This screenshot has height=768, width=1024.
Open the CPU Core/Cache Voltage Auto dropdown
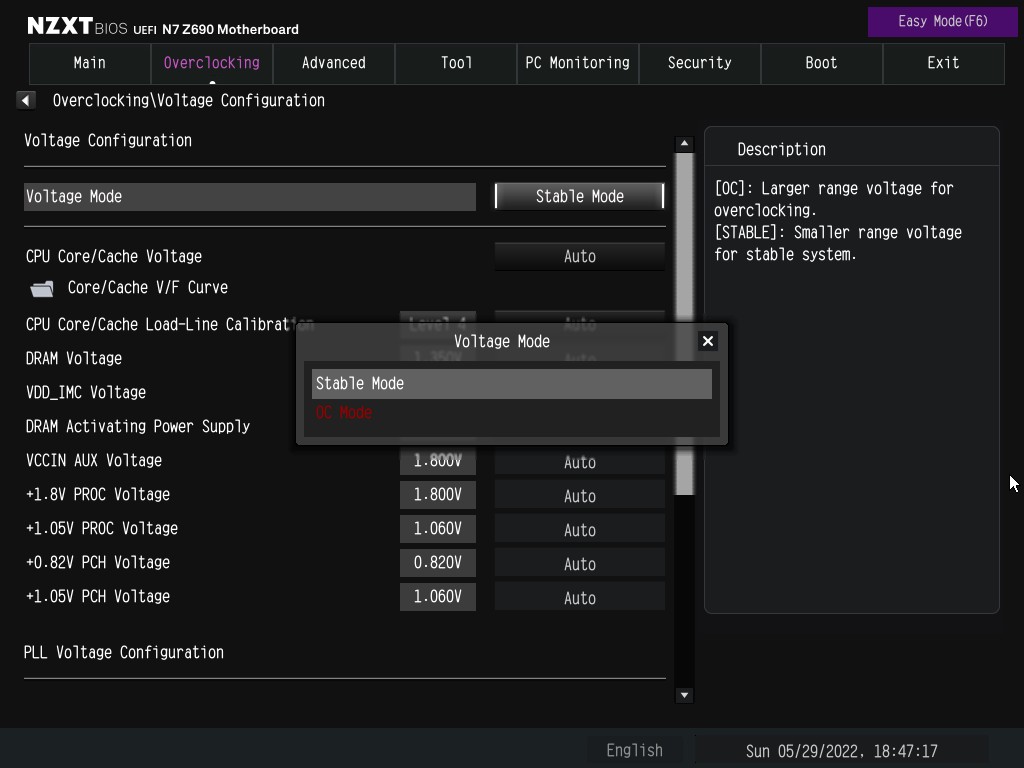click(x=579, y=257)
